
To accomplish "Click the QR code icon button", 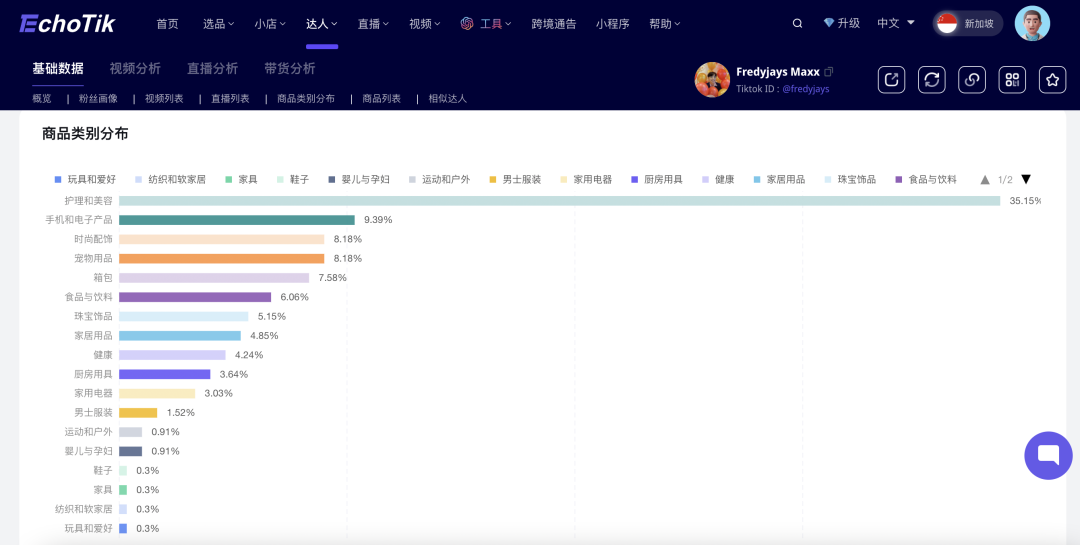I will 1012,80.
